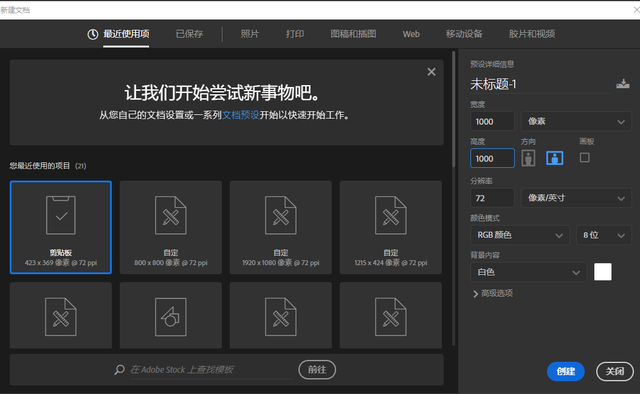The image size is (640, 394).
Task: Choose the 自定 1920 x 1080 preset
Action: click(281, 227)
